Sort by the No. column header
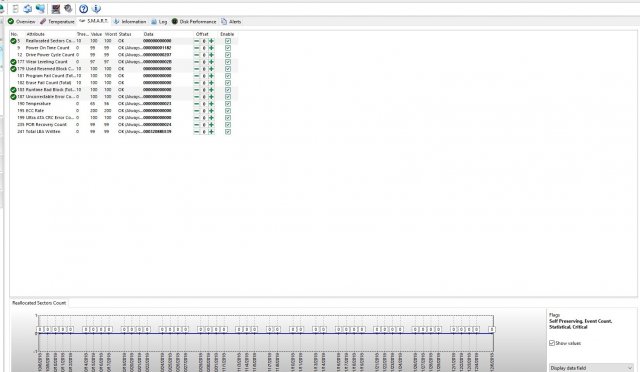Screen dimensions: 640x372 [14, 34]
